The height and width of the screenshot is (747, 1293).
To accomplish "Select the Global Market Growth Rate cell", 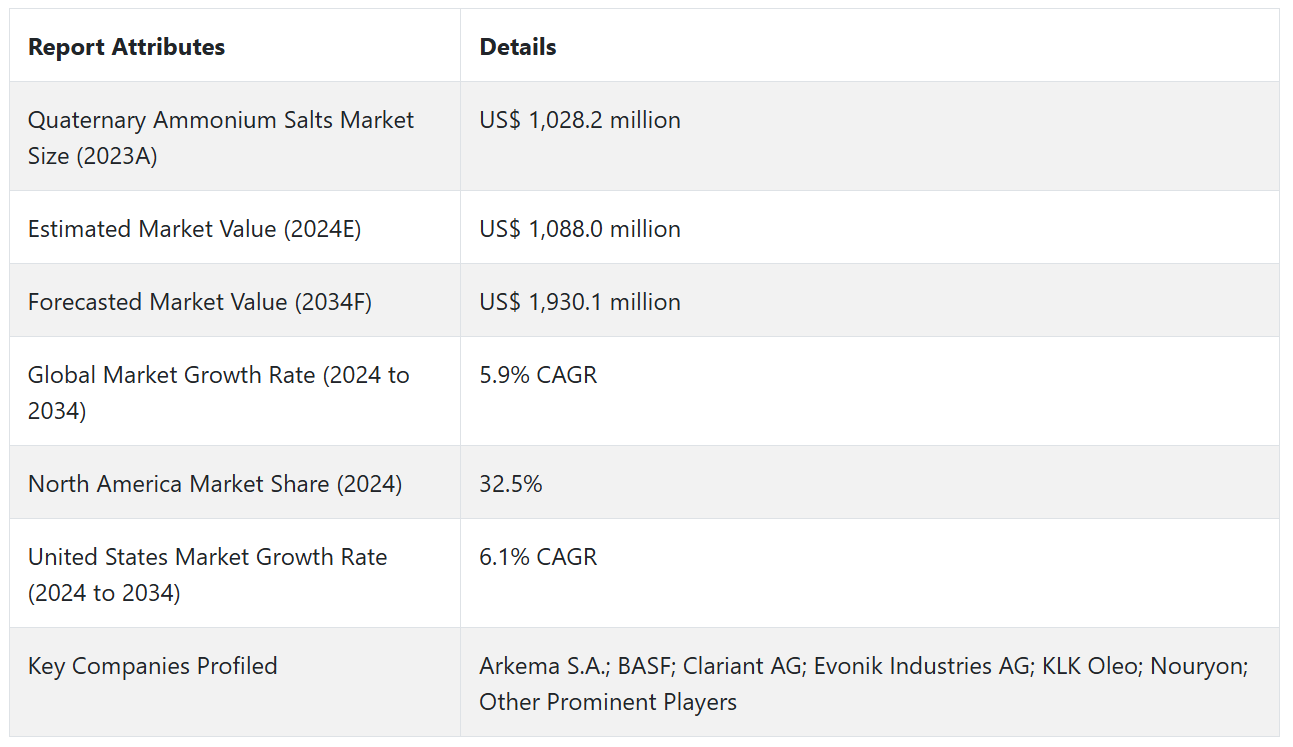I will click(218, 392).
